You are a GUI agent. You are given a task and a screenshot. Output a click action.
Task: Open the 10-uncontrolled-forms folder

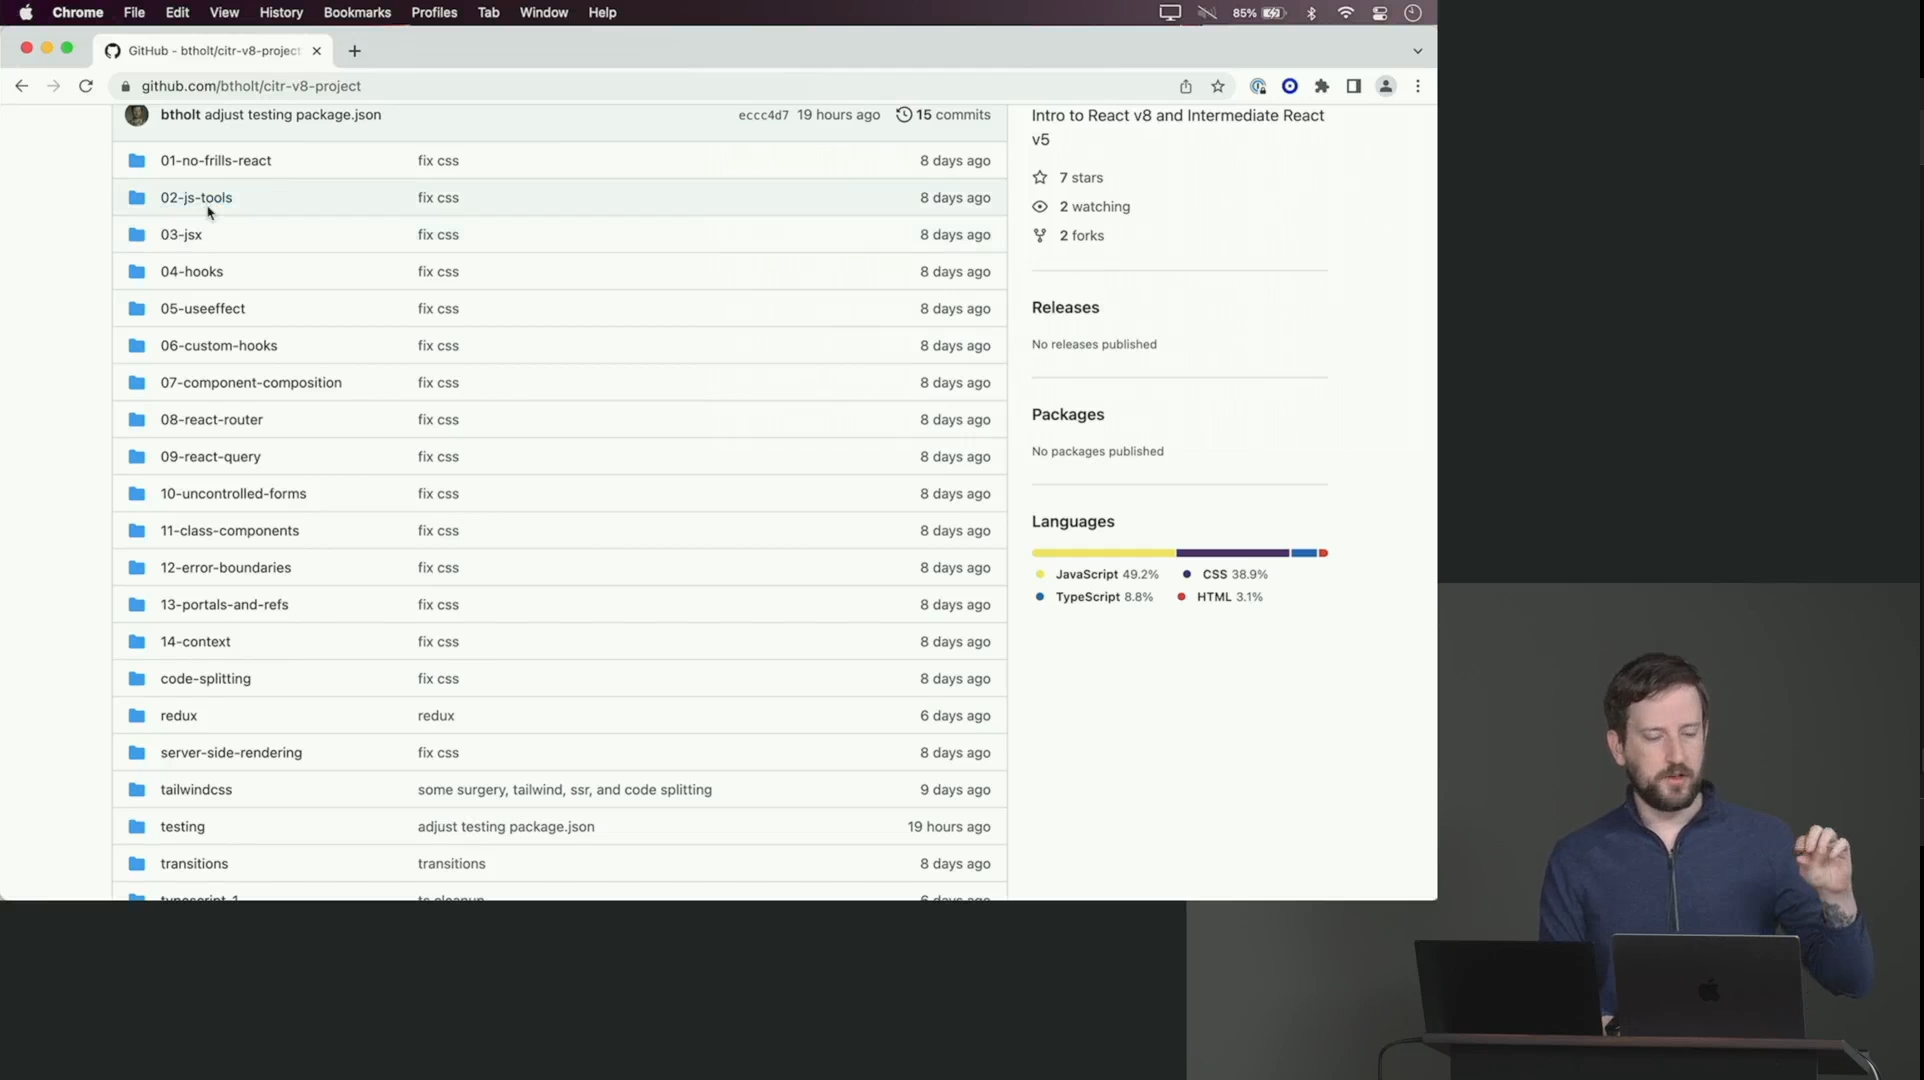tap(234, 493)
